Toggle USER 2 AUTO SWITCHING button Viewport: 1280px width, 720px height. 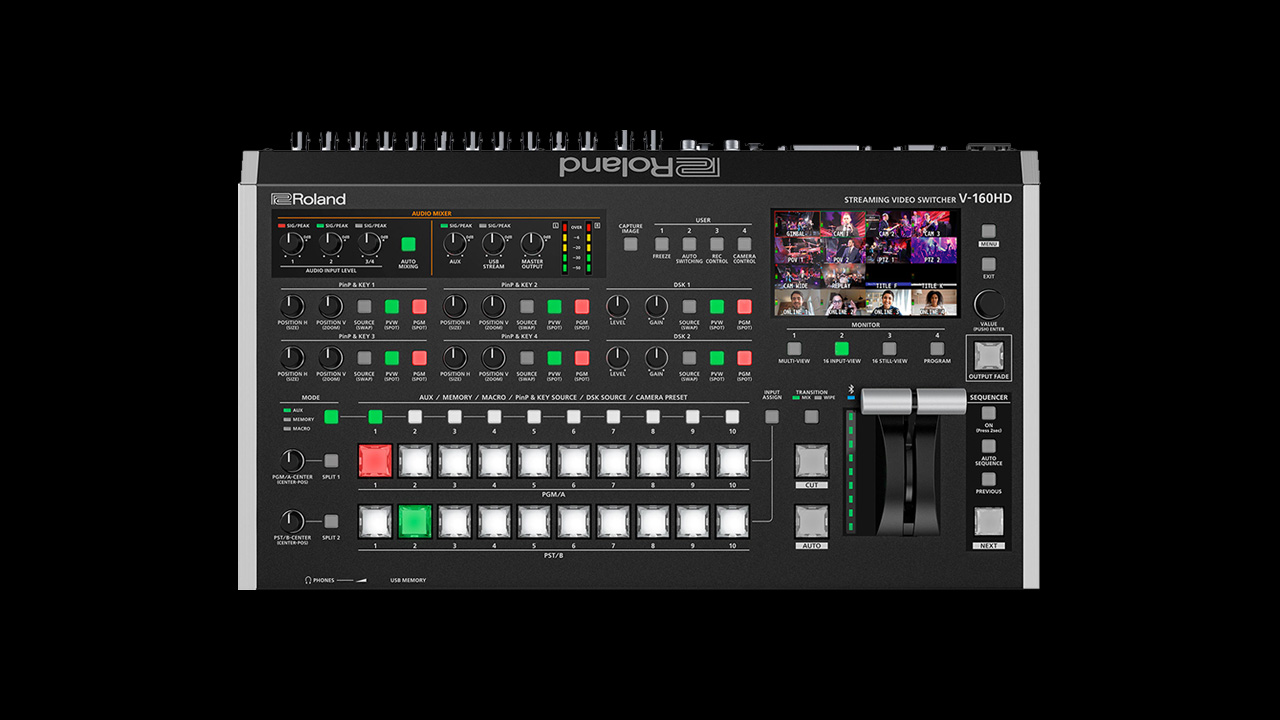(x=689, y=243)
